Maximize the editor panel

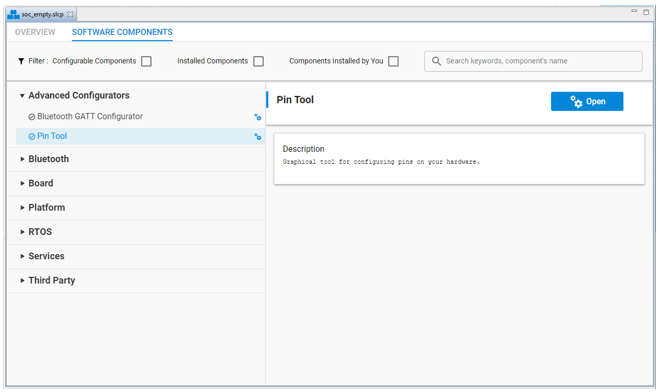pyautogui.click(x=646, y=12)
